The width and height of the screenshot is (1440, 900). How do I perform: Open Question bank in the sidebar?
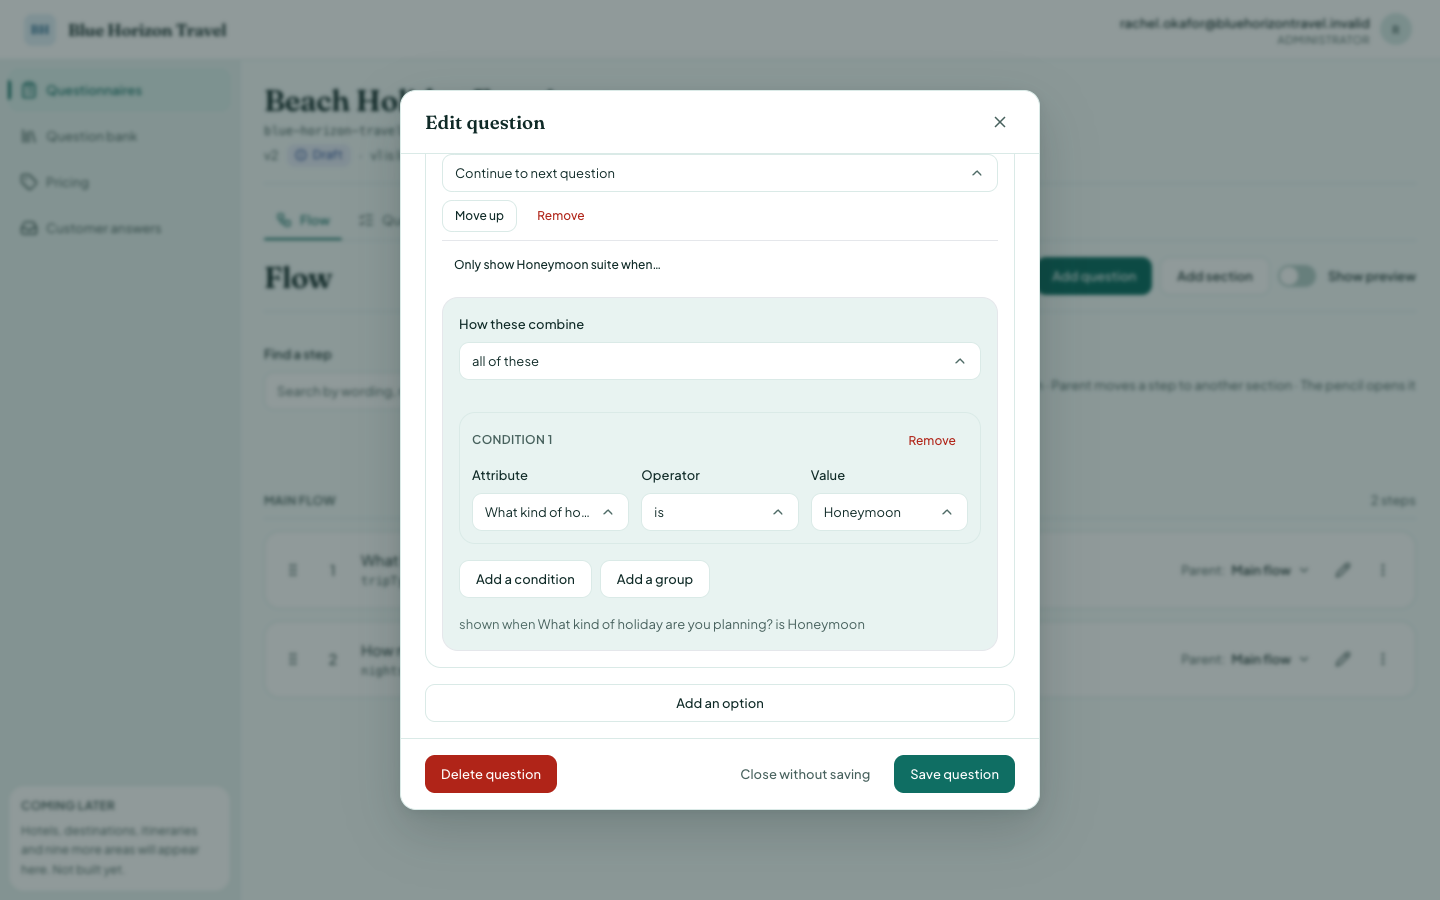click(120, 136)
